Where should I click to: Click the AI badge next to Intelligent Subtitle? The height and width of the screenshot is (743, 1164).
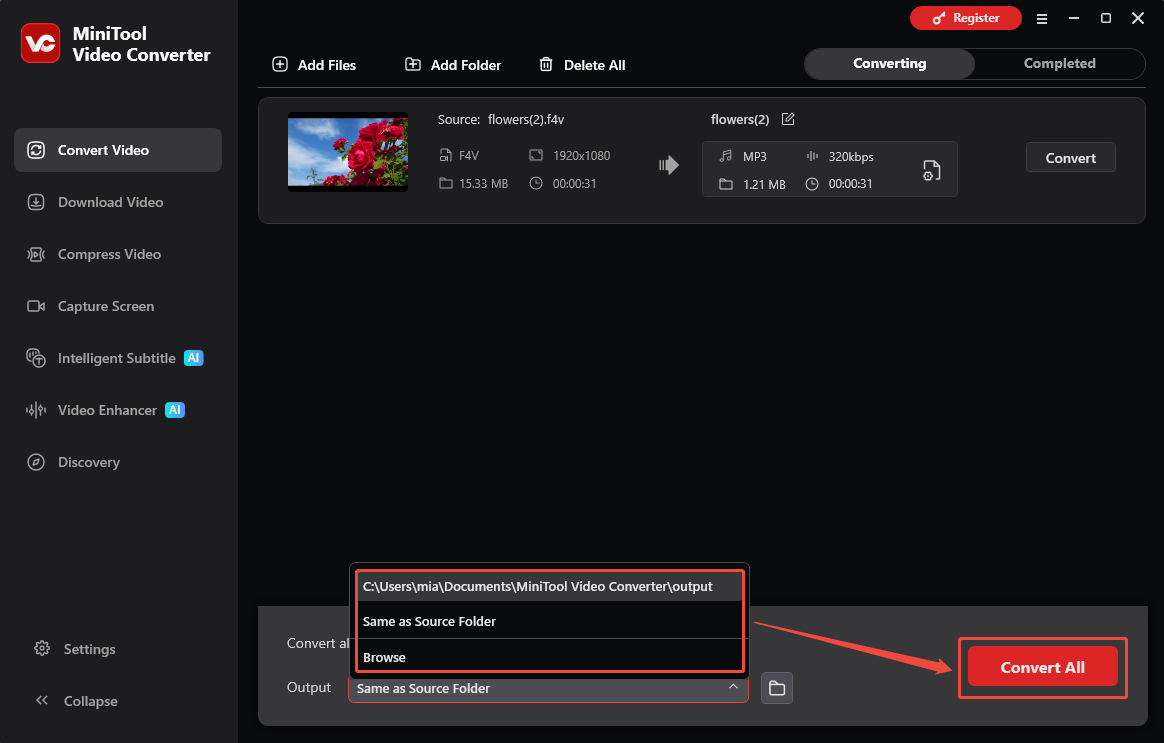(193, 358)
